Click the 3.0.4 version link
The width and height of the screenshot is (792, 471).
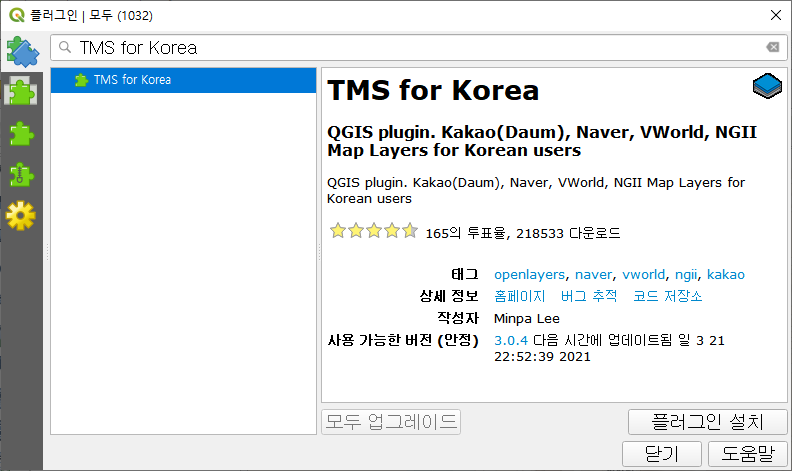pyautogui.click(x=511, y=340)
